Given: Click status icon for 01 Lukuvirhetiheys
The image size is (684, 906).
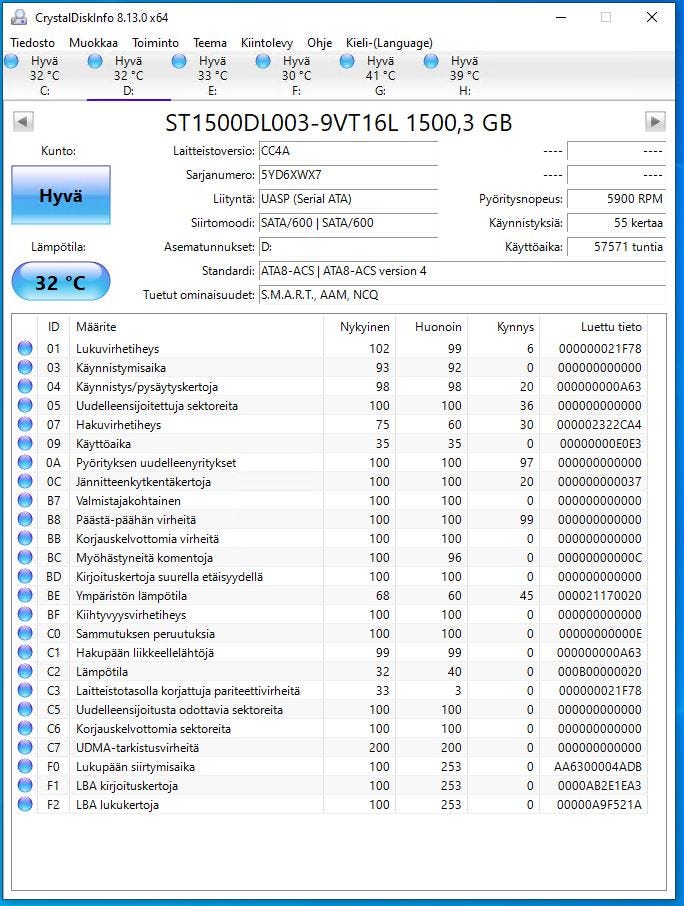Looking at the screenshot, I should click(x=25, y=348).
